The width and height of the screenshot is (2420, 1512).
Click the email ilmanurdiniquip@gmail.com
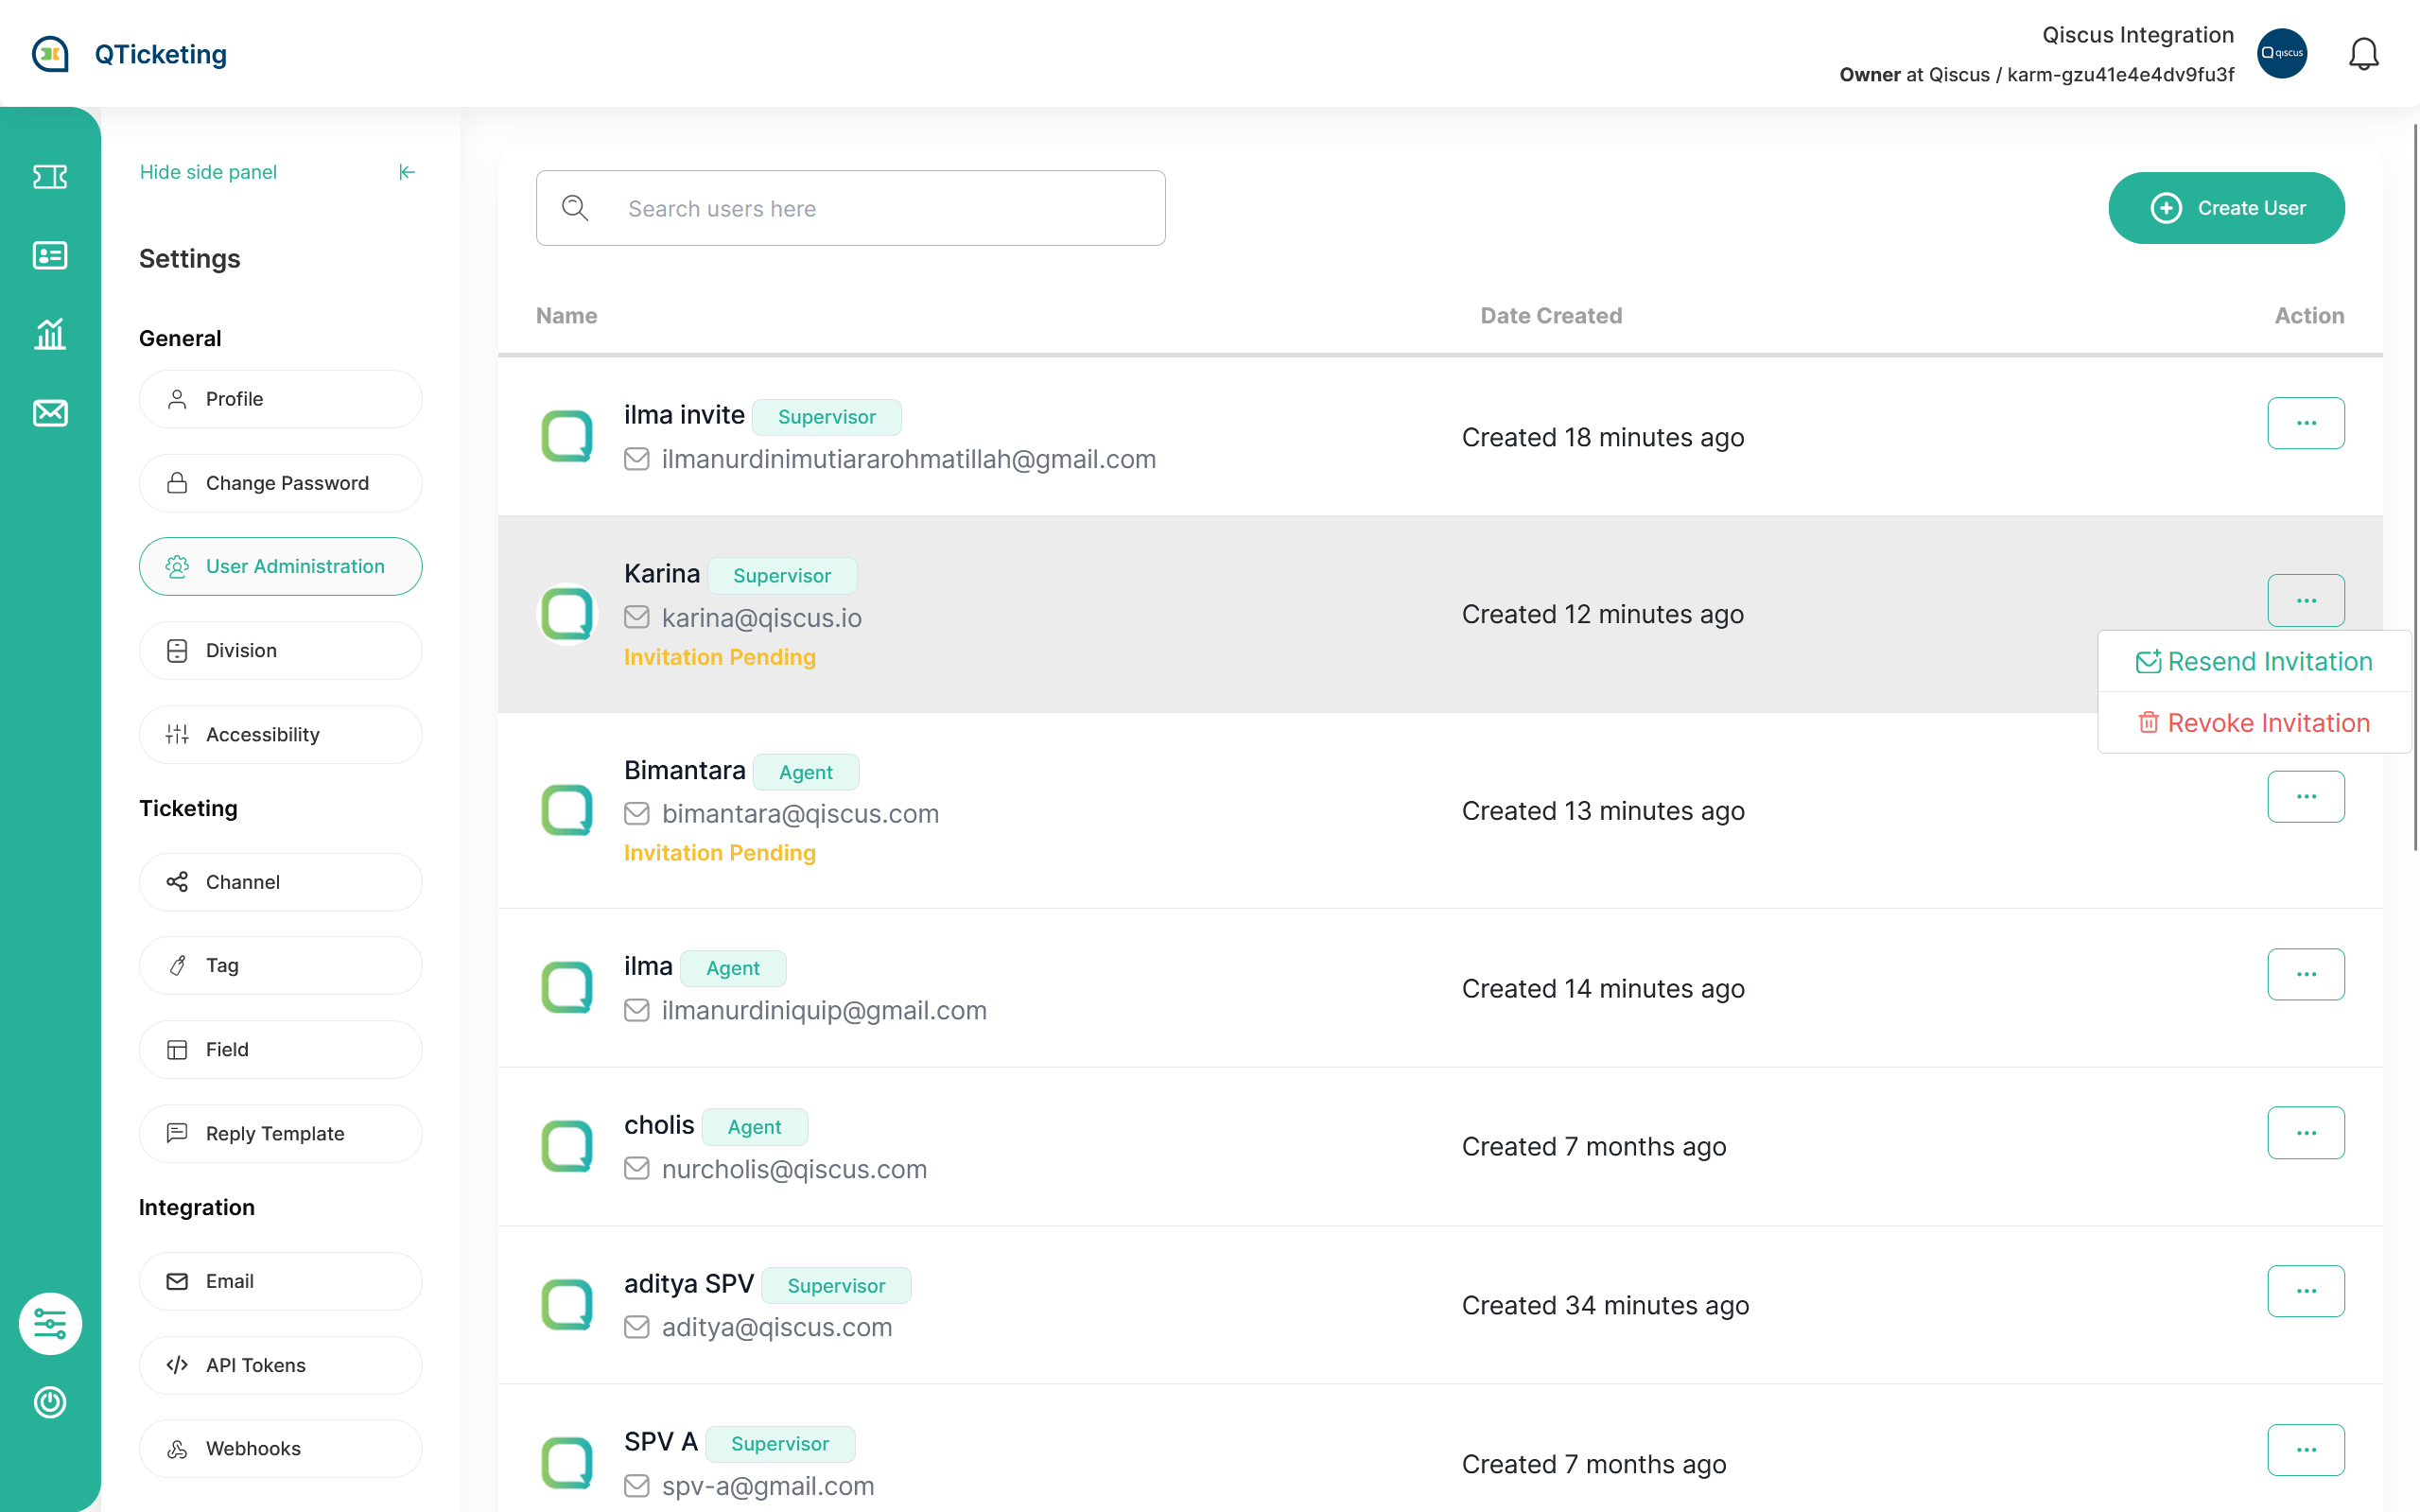point(824,1010)
